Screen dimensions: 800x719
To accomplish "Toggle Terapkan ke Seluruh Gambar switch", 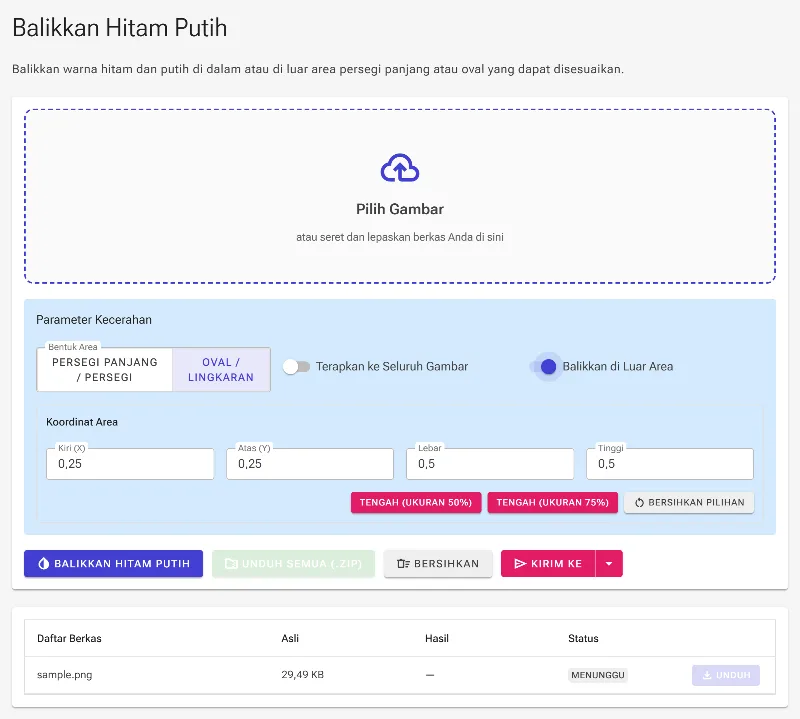I will tap(296, 366).
